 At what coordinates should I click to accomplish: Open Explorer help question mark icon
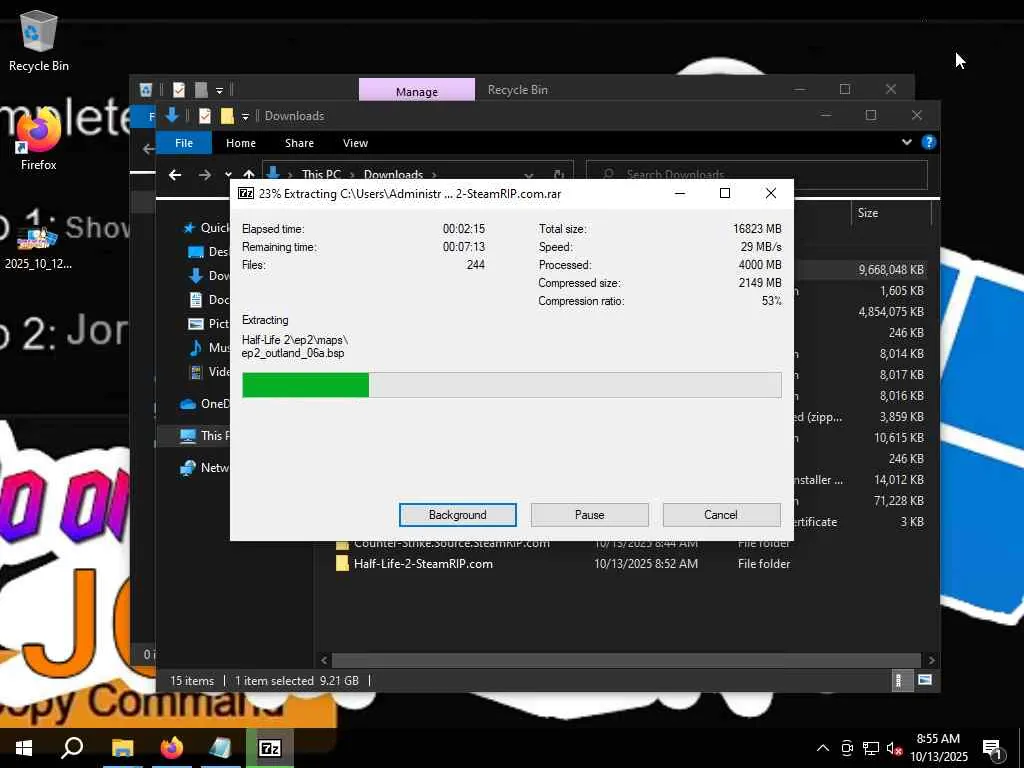(929, 142)
